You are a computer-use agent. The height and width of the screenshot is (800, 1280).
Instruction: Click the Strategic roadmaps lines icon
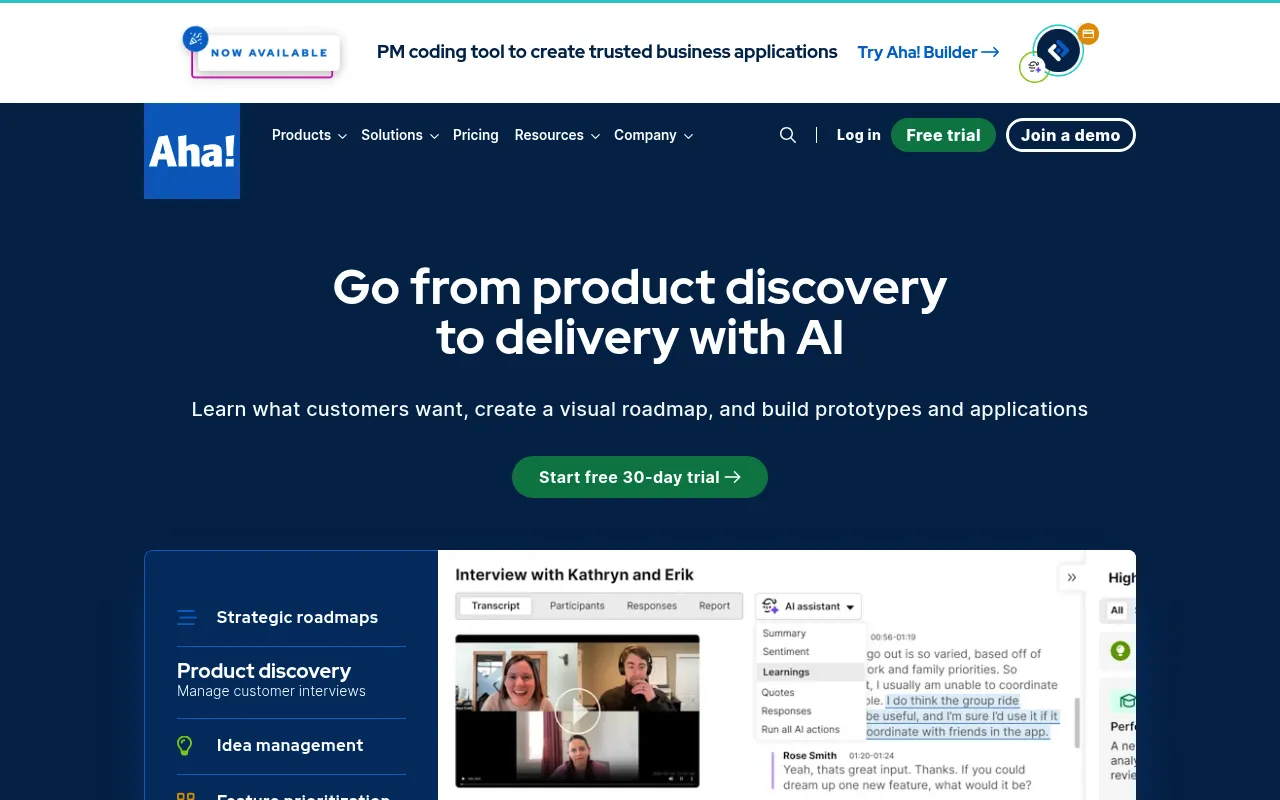[187, 617]
